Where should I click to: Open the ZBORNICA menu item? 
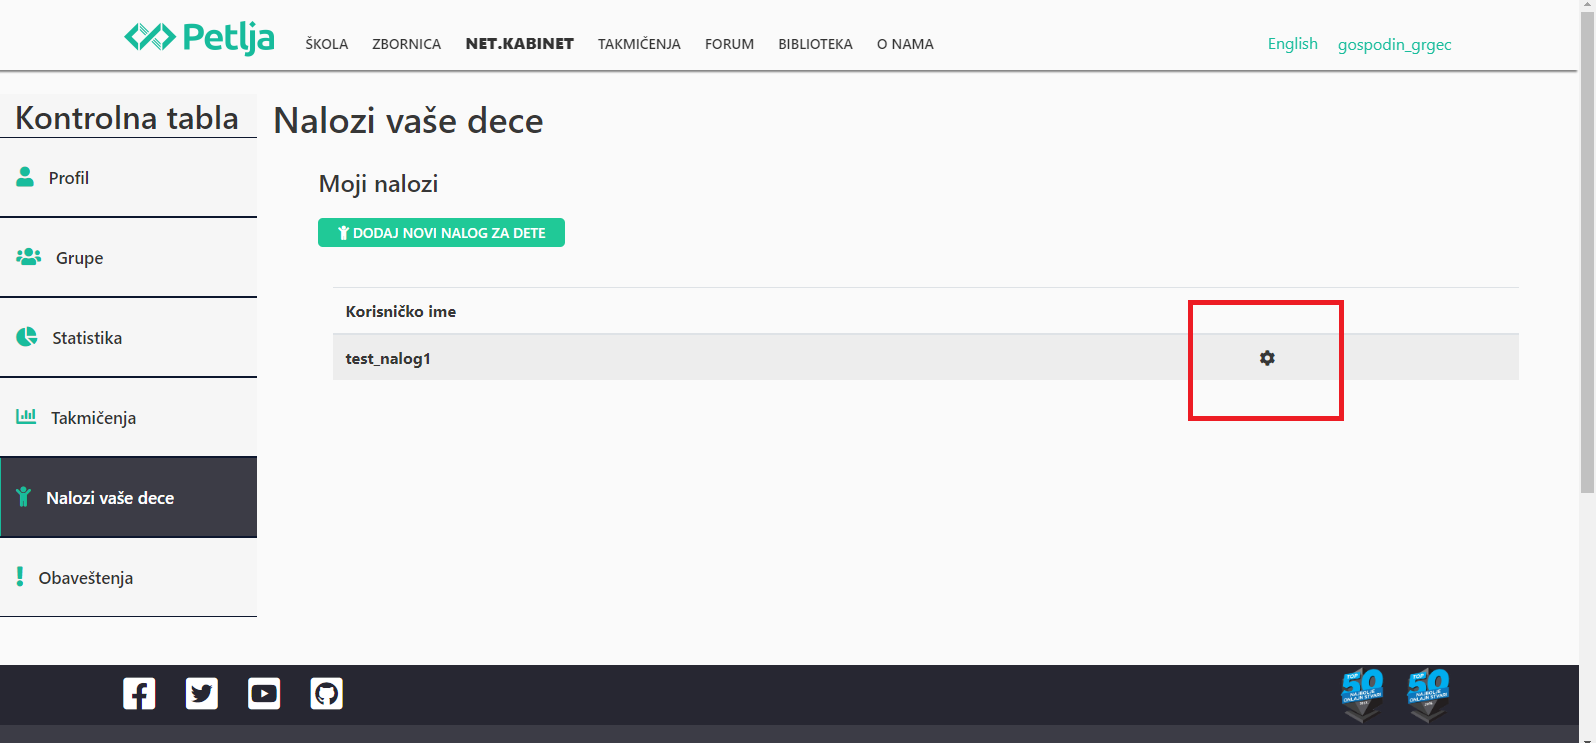[407, 44]
